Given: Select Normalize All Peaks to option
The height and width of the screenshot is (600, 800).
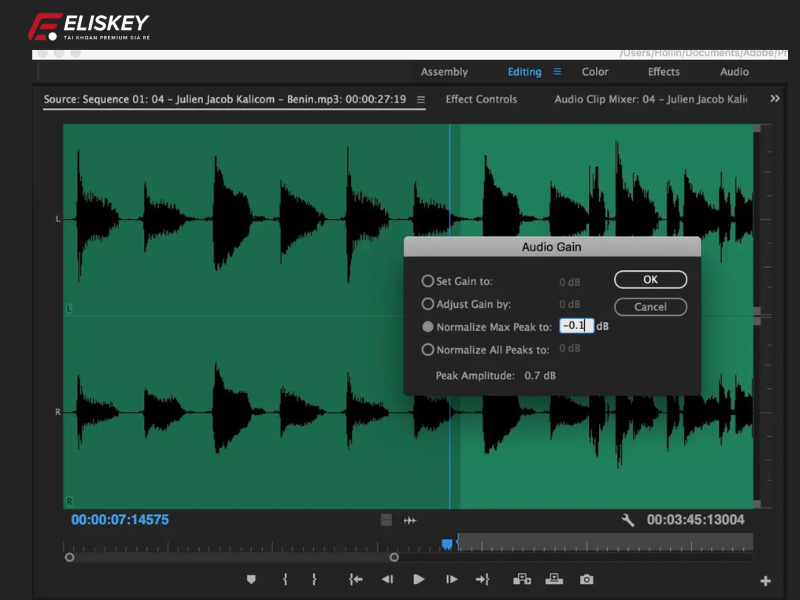Looking at the screenshot, I should point(429,348).
